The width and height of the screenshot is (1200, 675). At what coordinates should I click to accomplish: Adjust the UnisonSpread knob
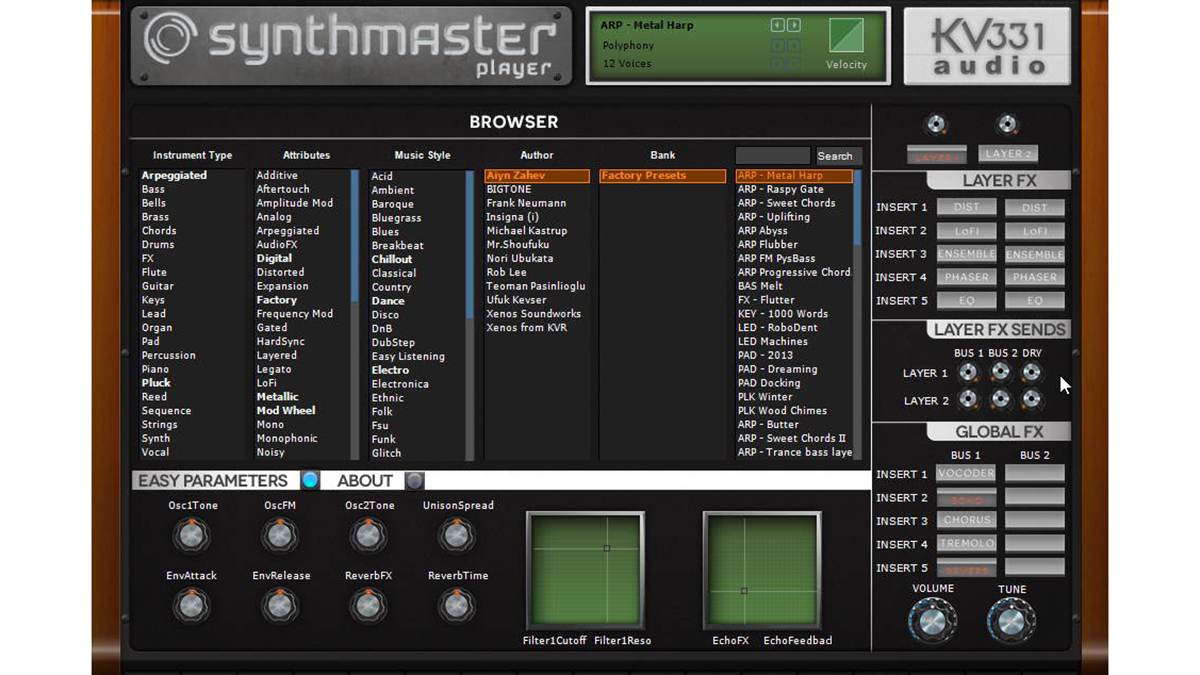coord(457,536)
